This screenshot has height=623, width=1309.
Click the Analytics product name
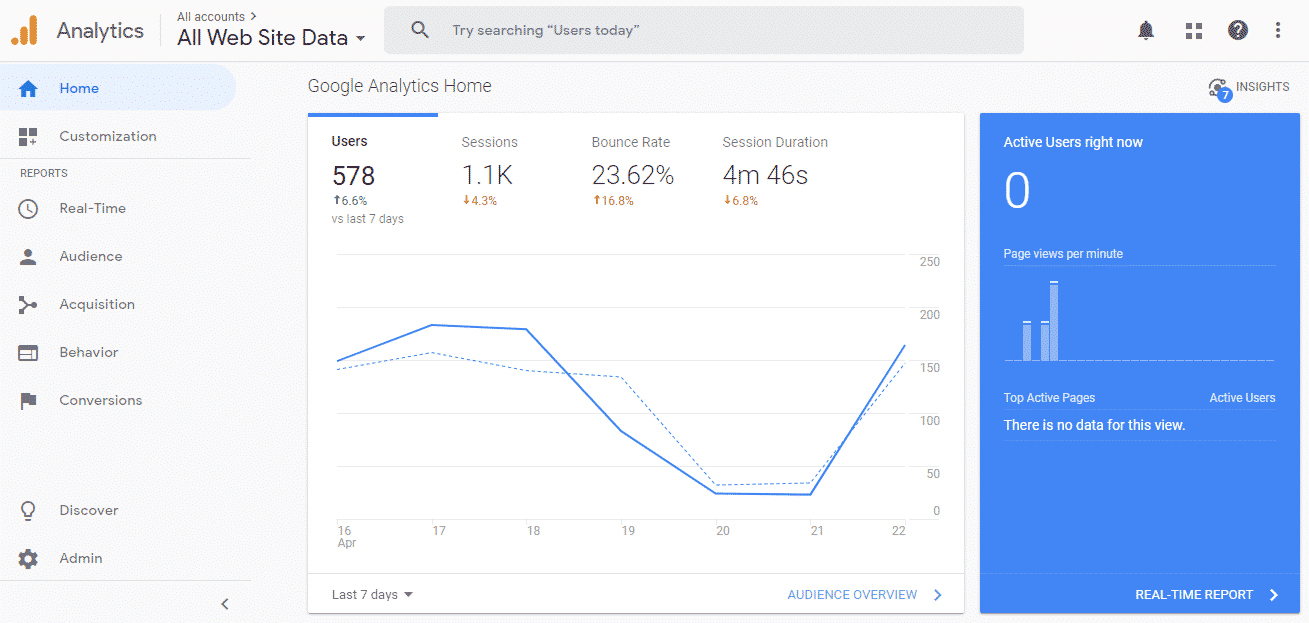tap(100, 30)
